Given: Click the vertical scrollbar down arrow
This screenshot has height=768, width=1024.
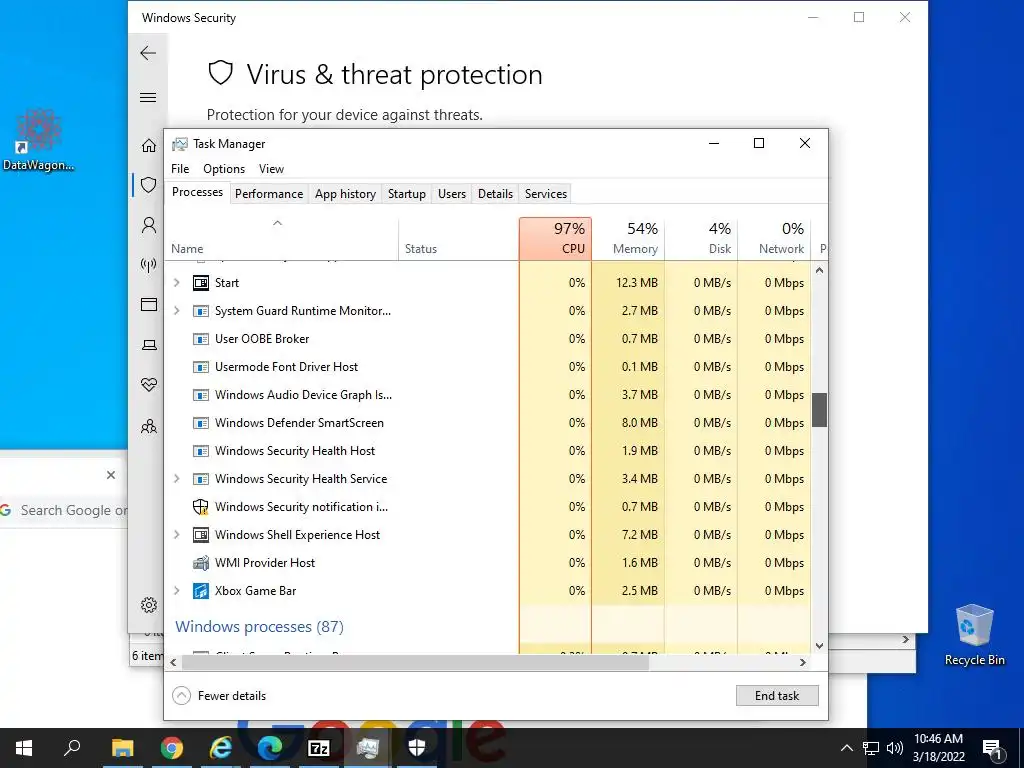Looking at the screenshot, I should tap(820, 646).
